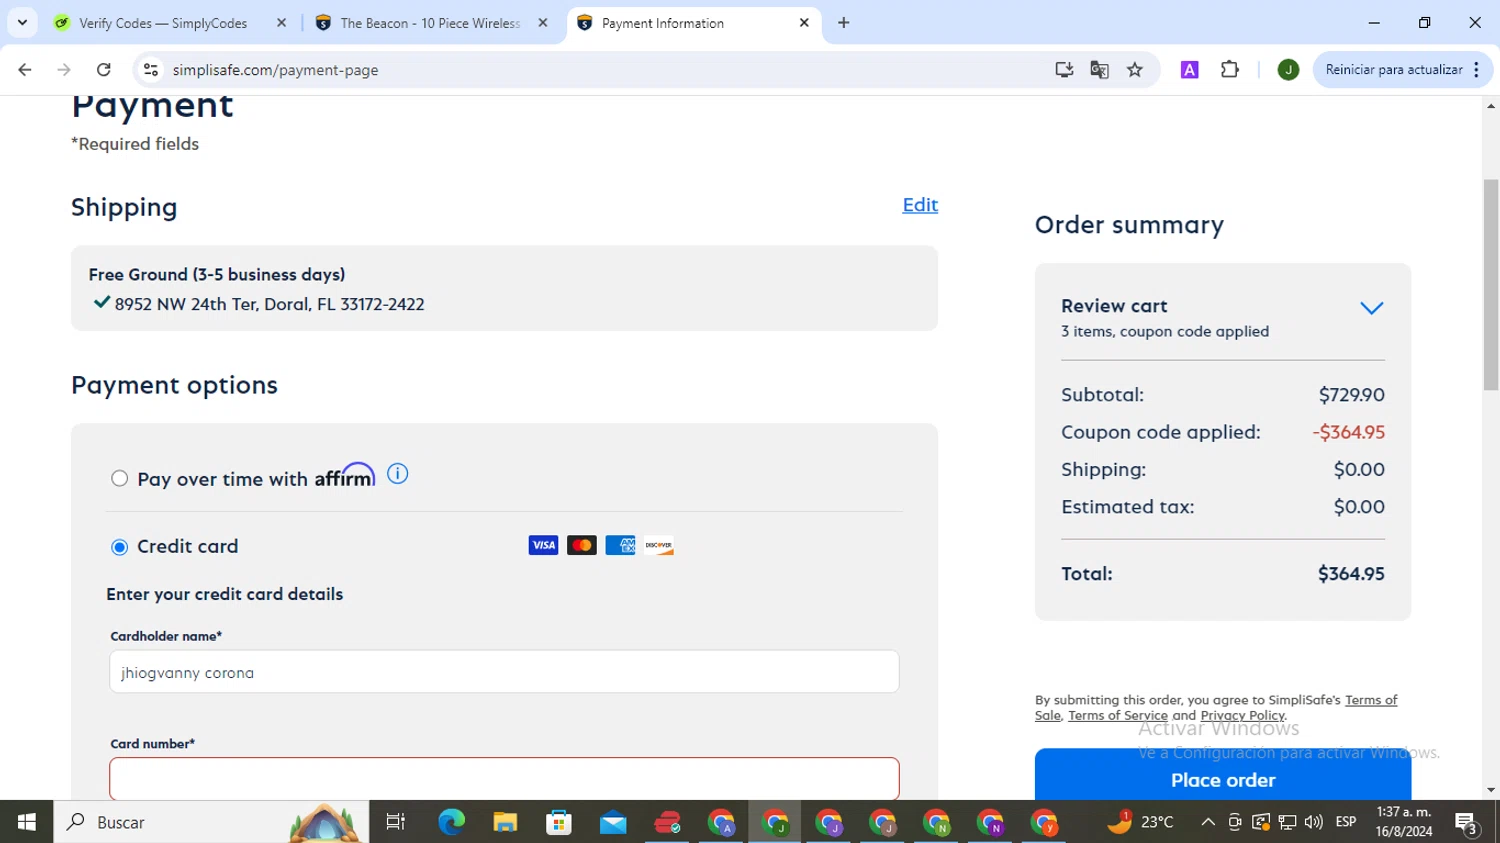Viewport: 1500px width, 843px height.
Task: Click the American Express logo
Action: pyautogui.click(x=620, y=545)
